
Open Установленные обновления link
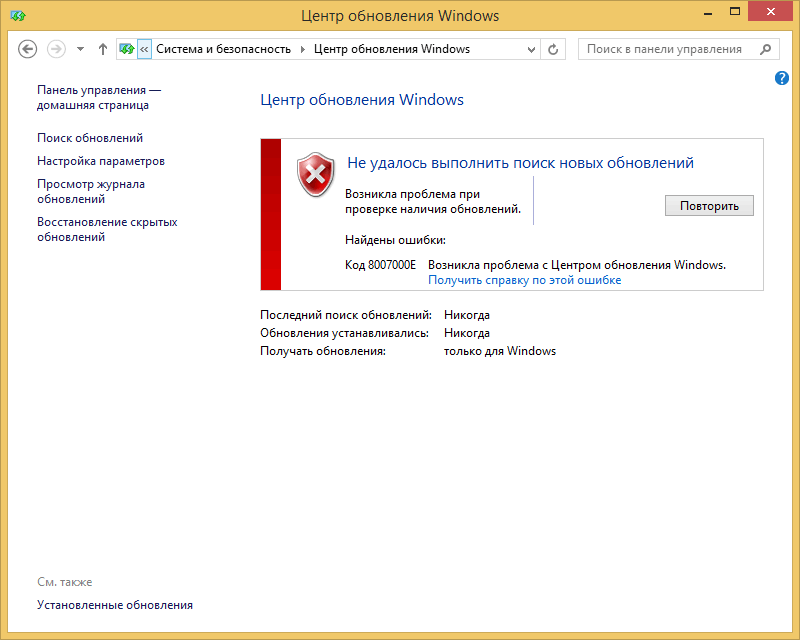[115, 605]
